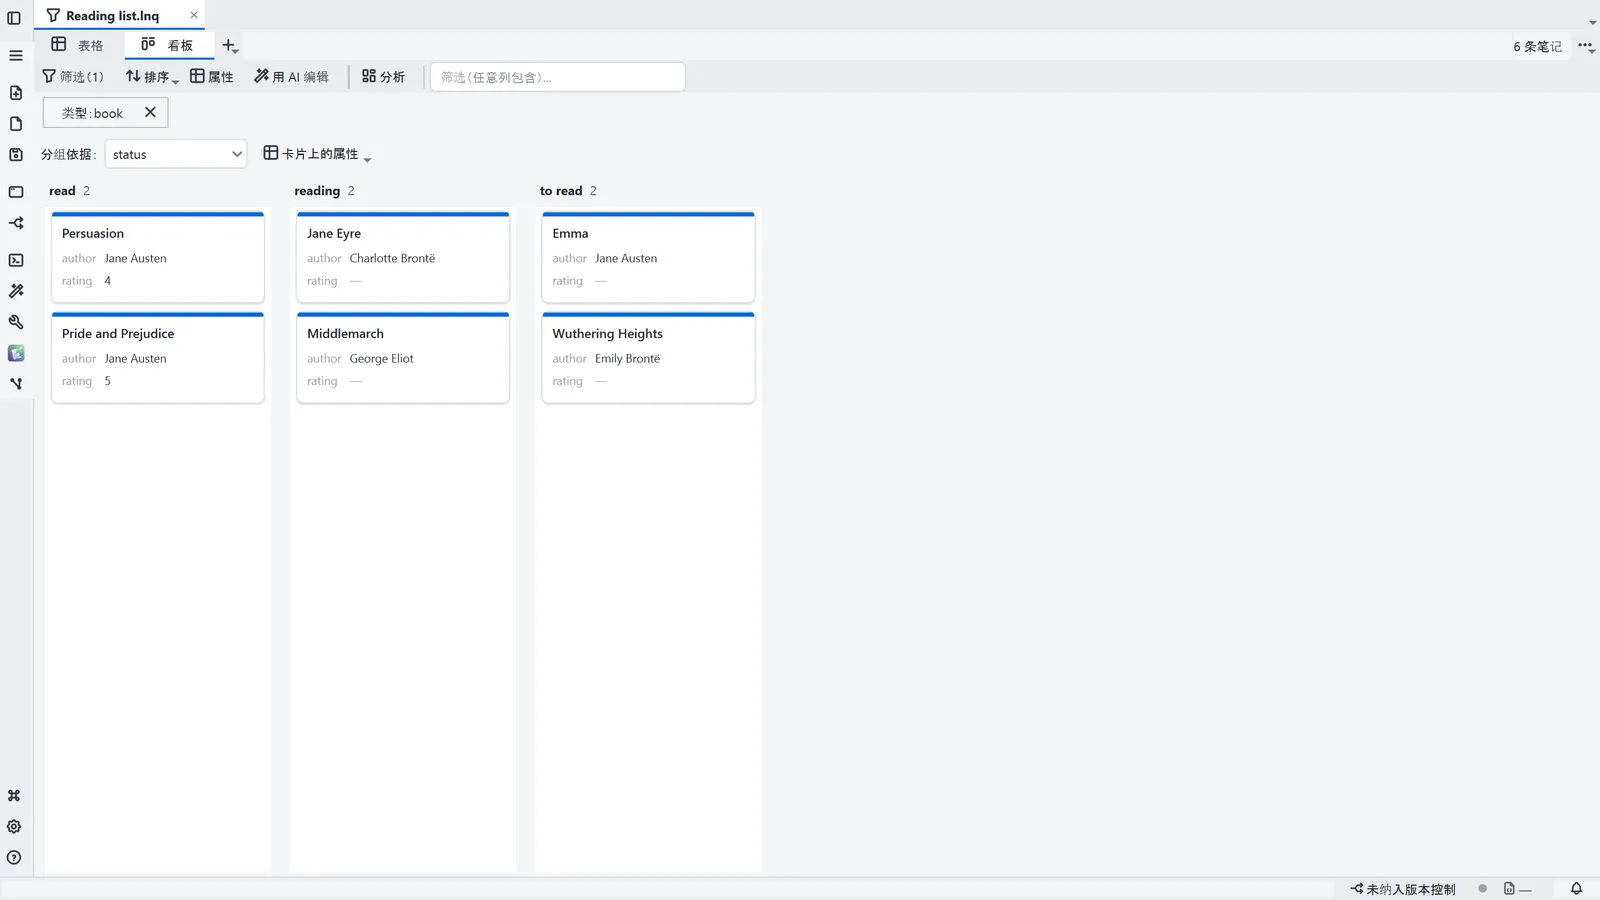
Task: Open the Pride and Prejudice card
Action: [158, 358]
